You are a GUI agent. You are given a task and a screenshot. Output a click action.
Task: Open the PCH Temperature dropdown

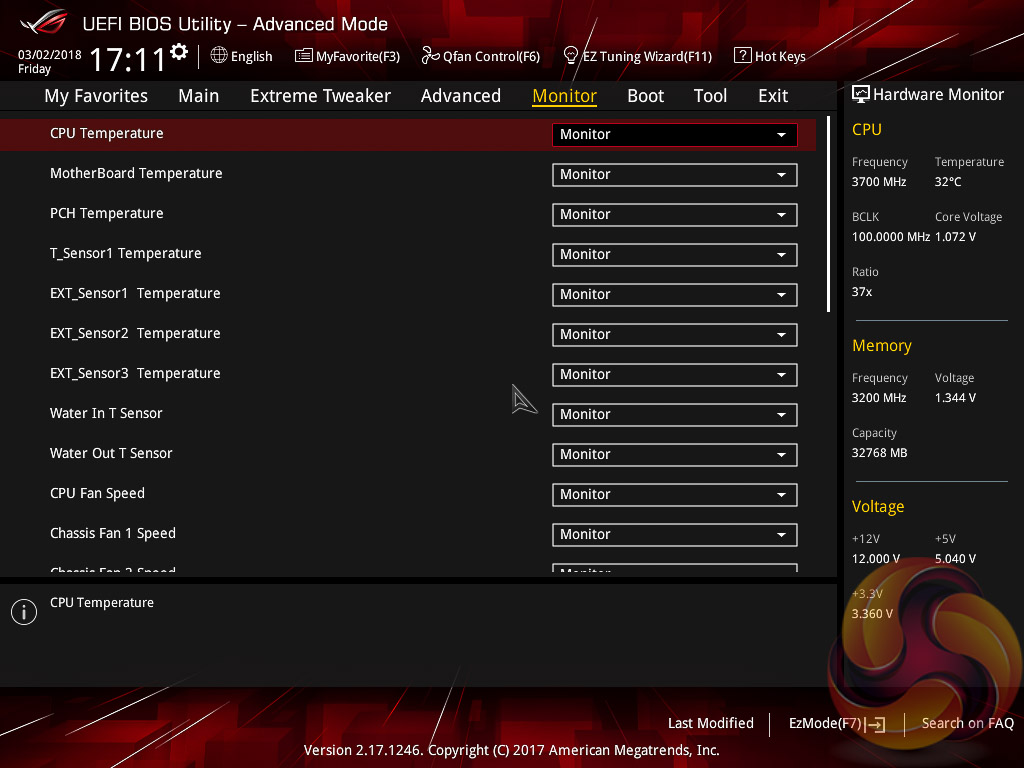[675, 214]
